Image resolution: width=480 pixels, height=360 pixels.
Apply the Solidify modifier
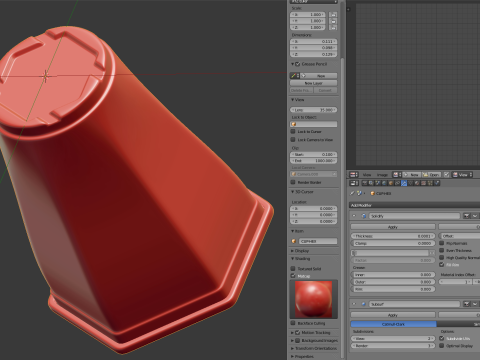[x=393, y=227]
